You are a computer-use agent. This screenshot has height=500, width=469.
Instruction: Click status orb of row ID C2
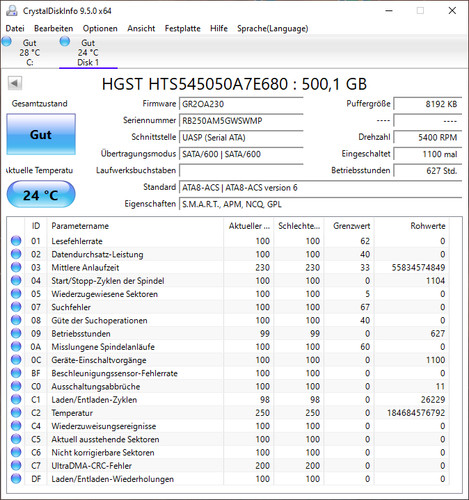click(16, 413)
